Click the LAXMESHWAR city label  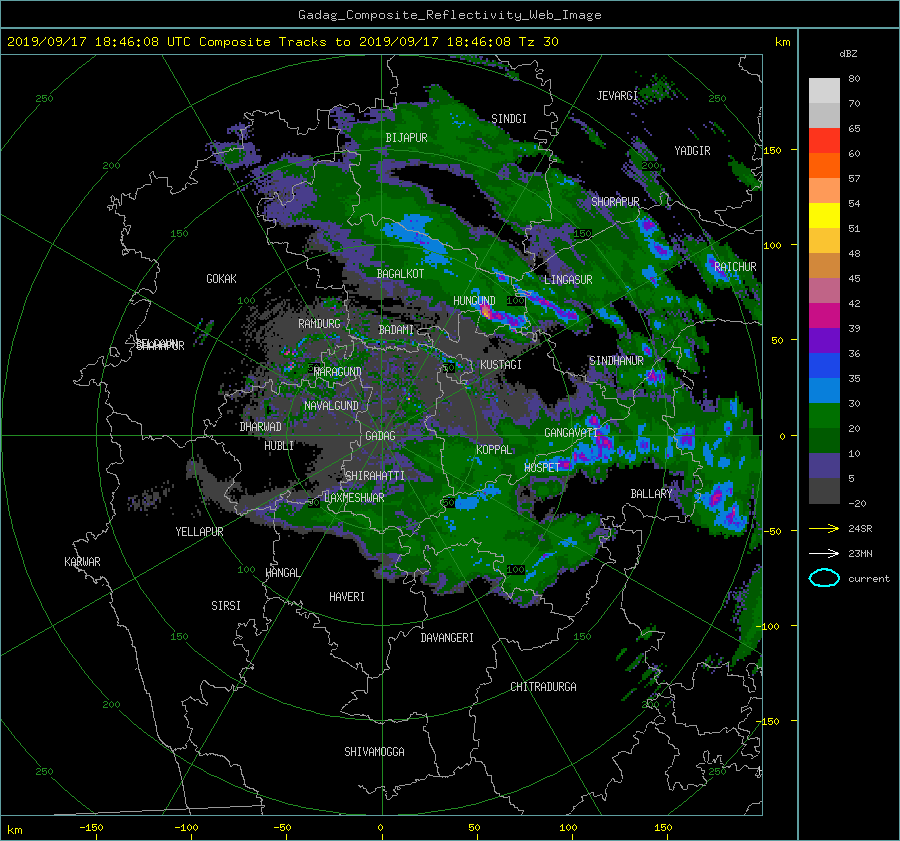354,498
